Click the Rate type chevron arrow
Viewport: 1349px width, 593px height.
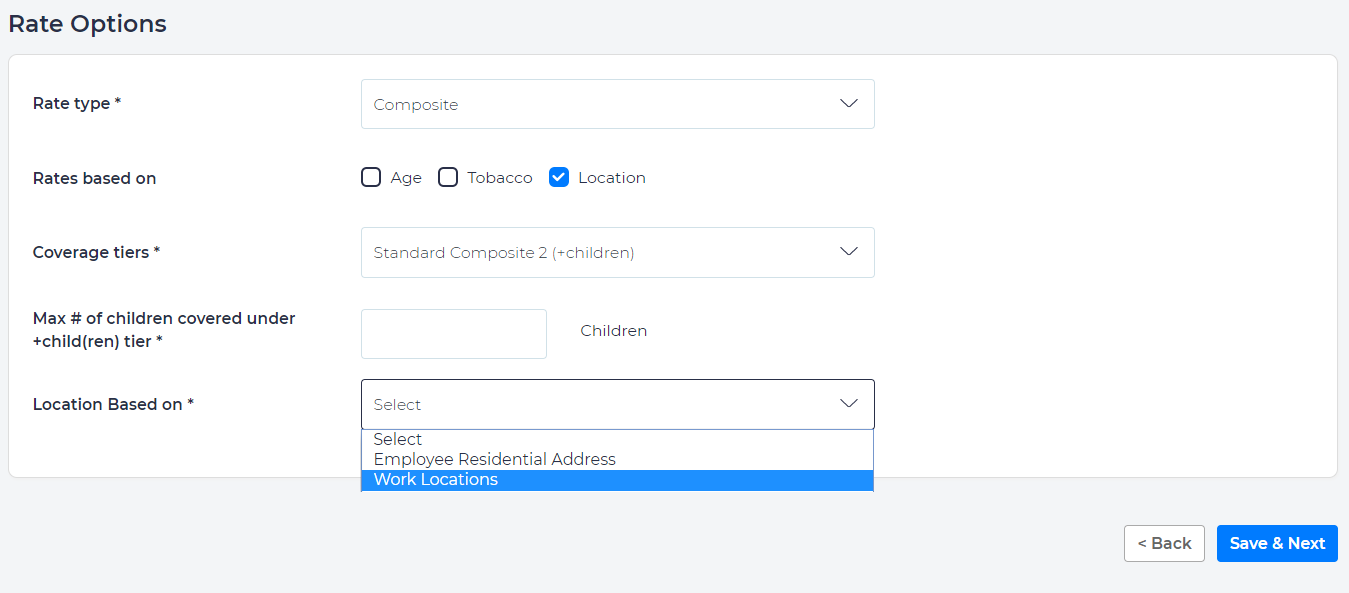click(849, 104)
